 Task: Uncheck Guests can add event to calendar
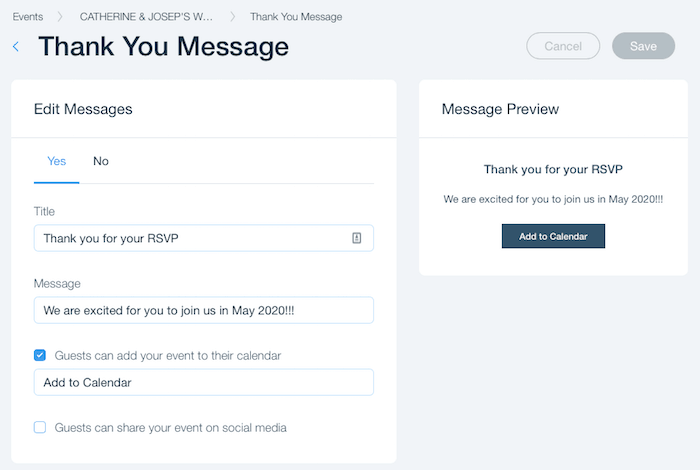pos(40,355)
